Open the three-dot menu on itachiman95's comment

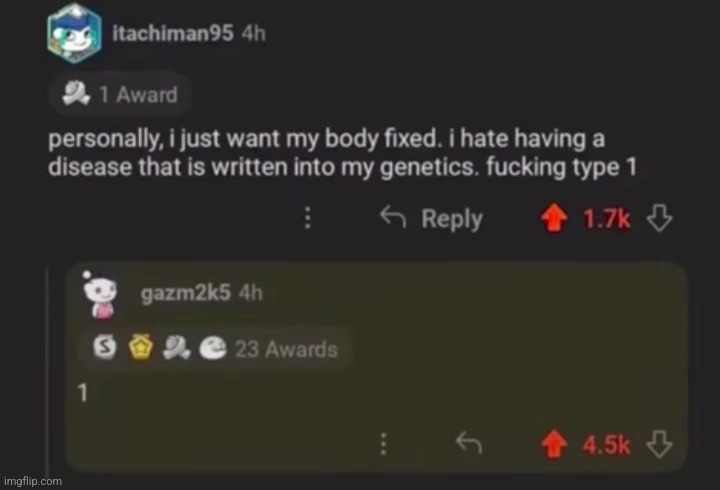point(311,219)
